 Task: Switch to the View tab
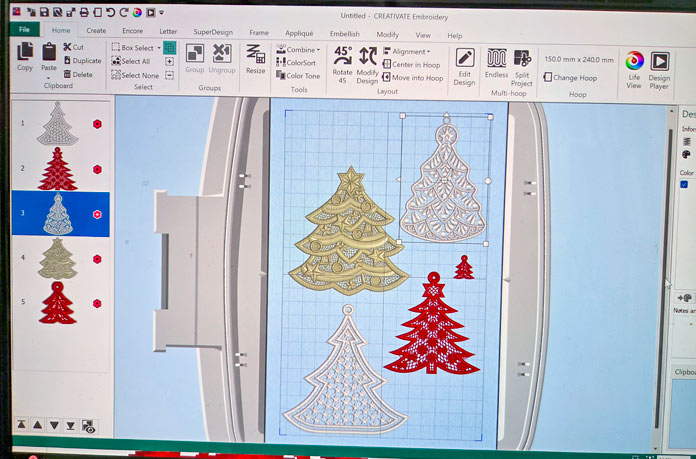click(x=423, y=35)
